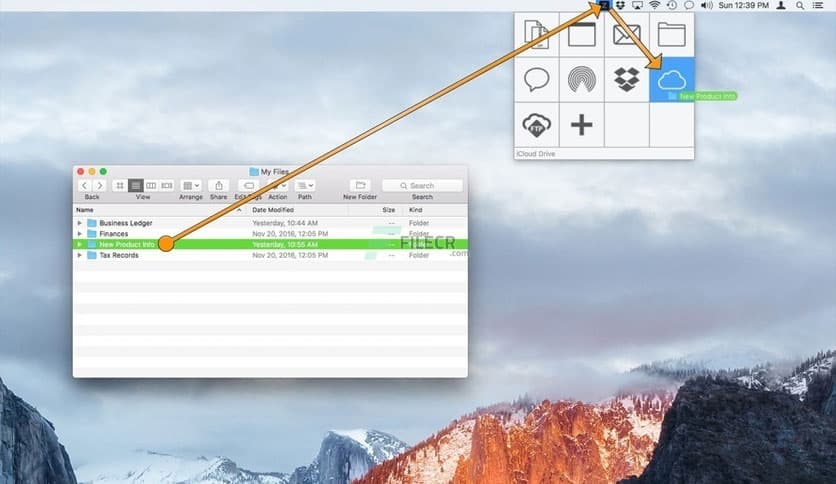Go forward in the My Files Finder window
836x484 pixels.
click(99, 185)
